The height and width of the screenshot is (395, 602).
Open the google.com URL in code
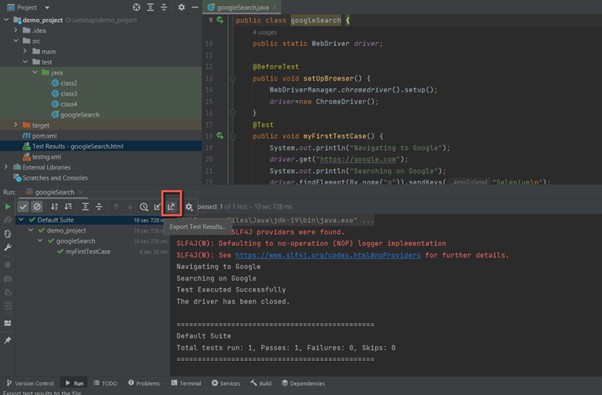[x=358, y=159]
